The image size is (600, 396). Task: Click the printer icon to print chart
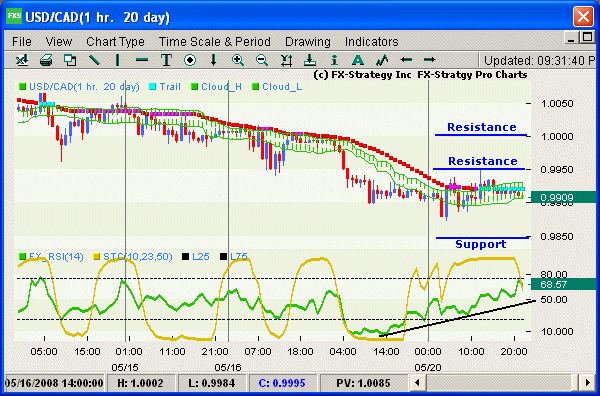(46, 60)
